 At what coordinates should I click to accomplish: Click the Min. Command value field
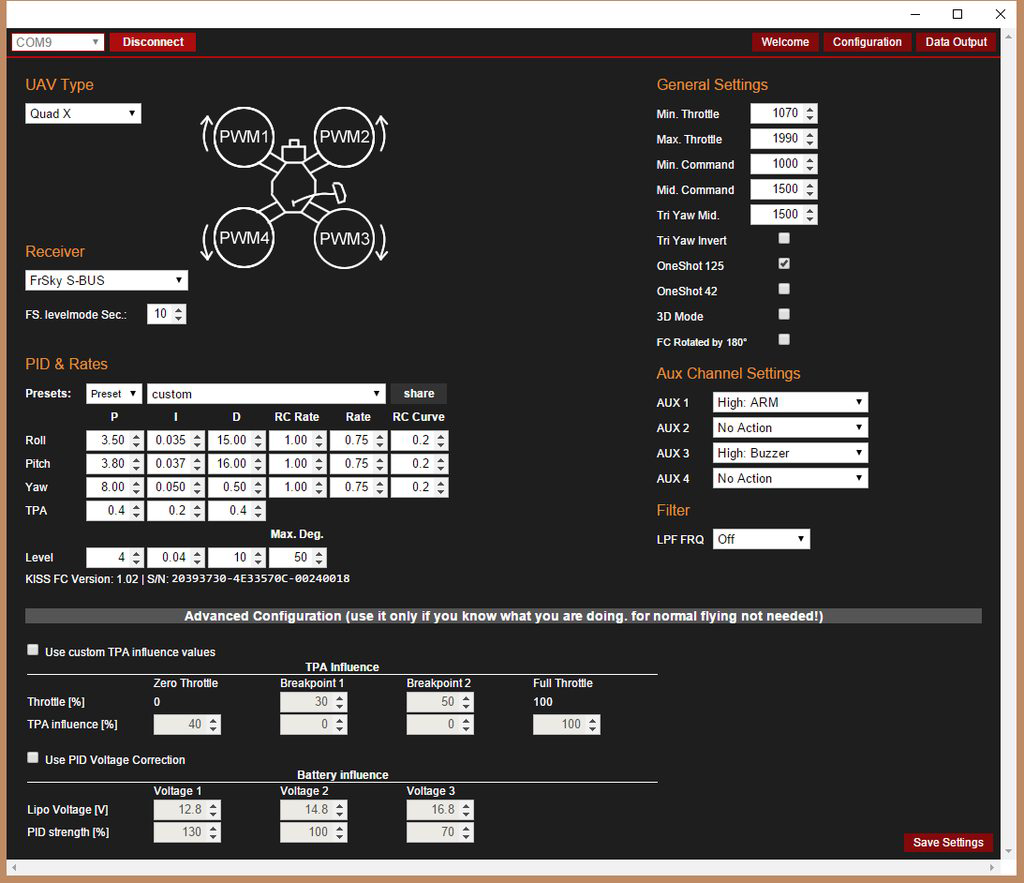[784, 164]
